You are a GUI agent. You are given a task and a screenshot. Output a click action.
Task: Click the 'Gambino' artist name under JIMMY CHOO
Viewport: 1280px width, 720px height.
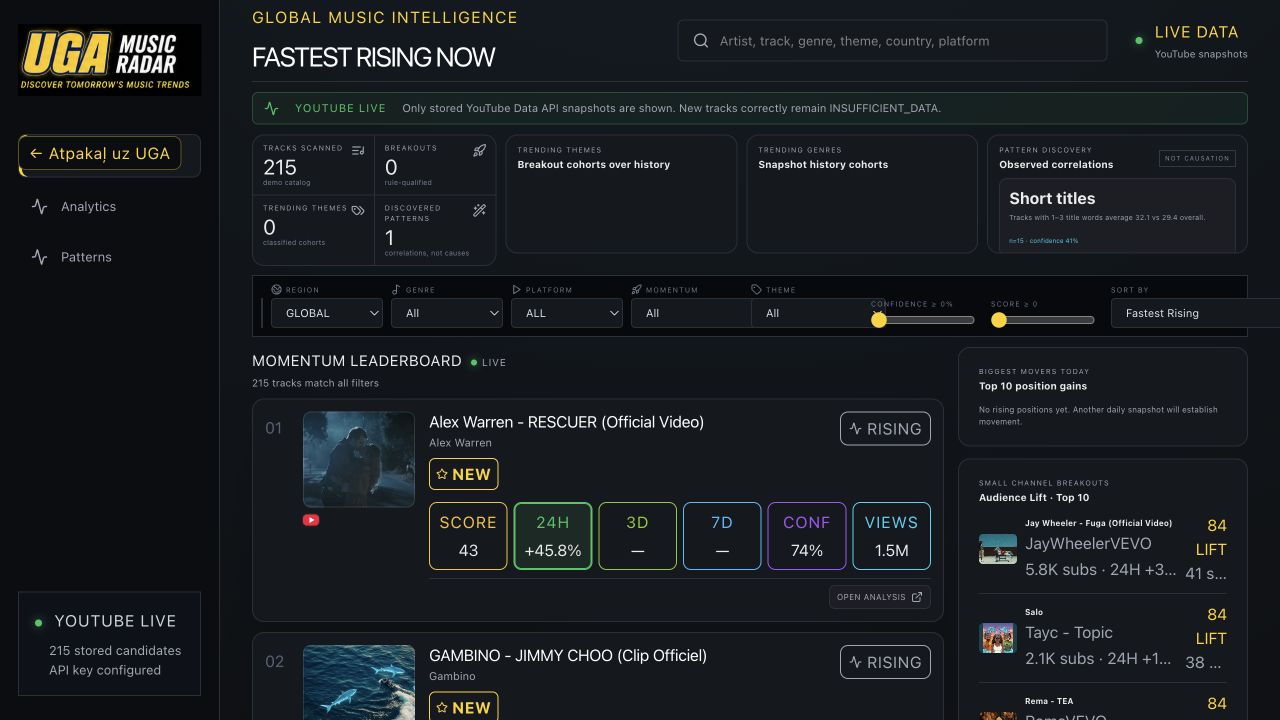pos(452,676)
